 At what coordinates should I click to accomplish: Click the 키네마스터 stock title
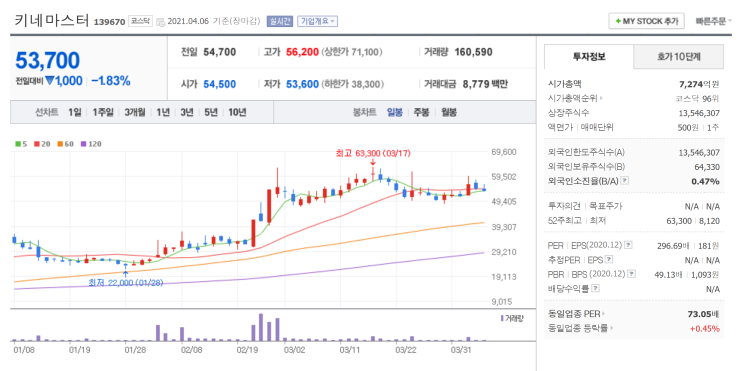pos(52,21)
